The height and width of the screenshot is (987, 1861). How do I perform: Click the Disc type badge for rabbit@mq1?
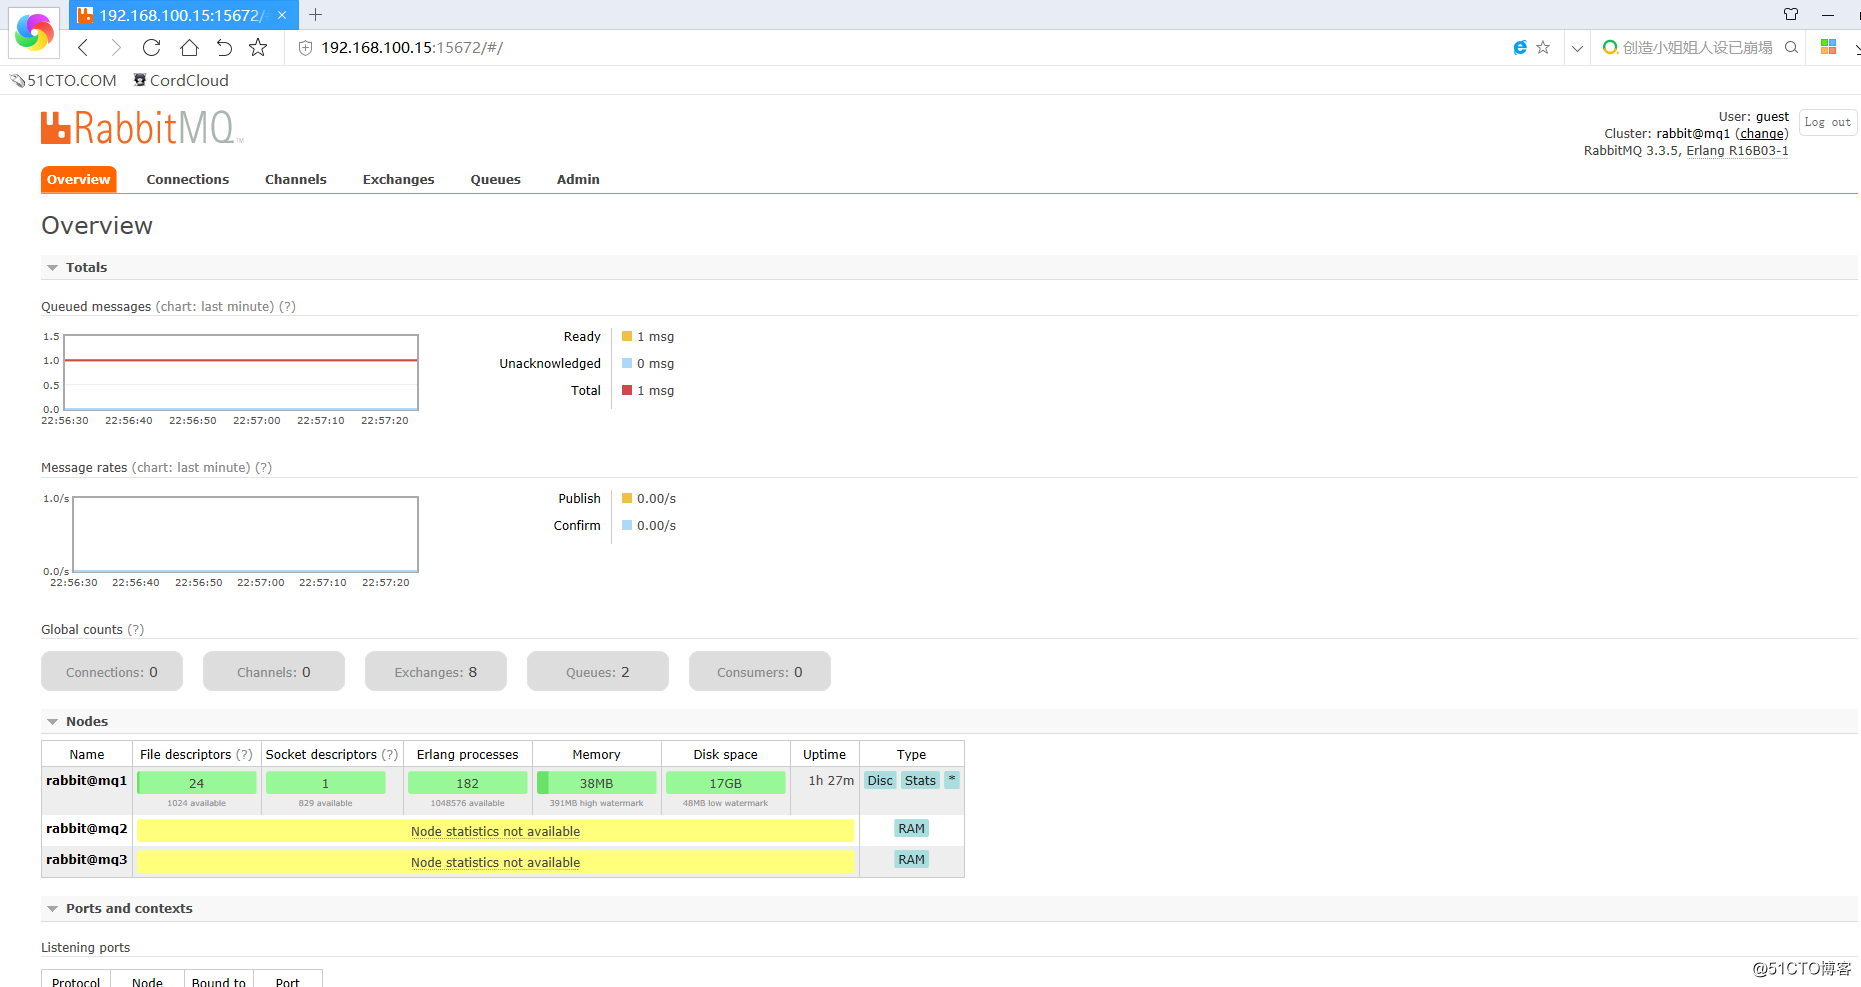pyautogui.click(x=880, y=780)
